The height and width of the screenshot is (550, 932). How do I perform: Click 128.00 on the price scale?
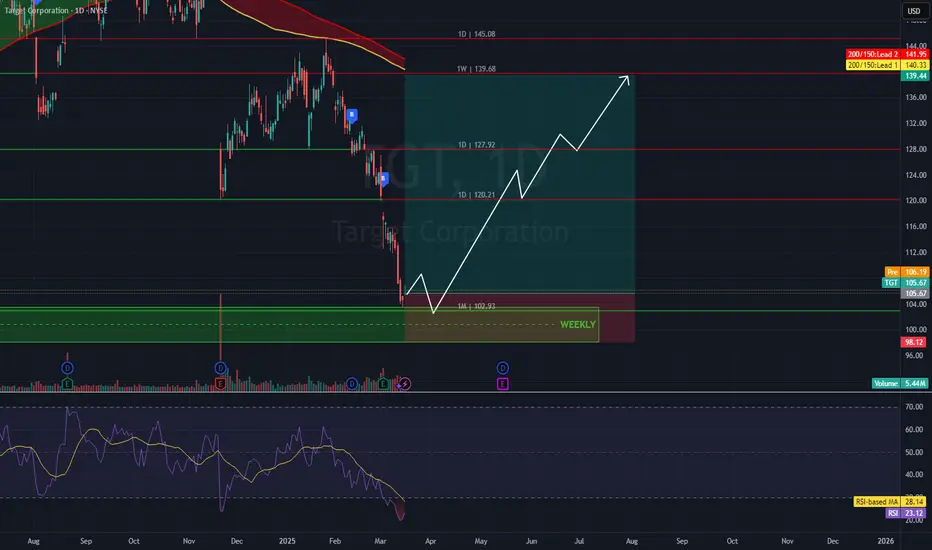point(916,149)
